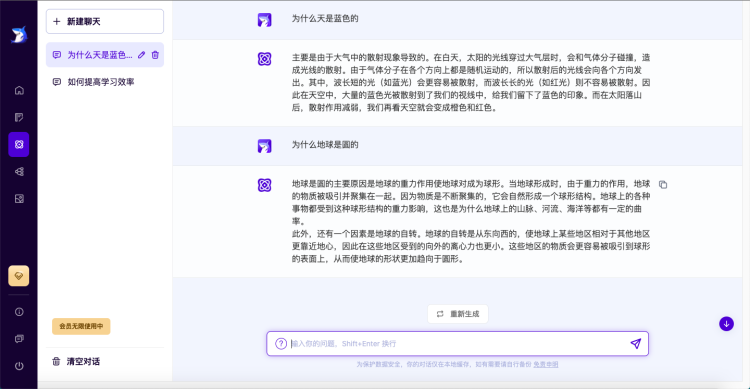Click the power logout icon
Screen dimensions: 750x389
pyautogui.click(x=19, y=366)
